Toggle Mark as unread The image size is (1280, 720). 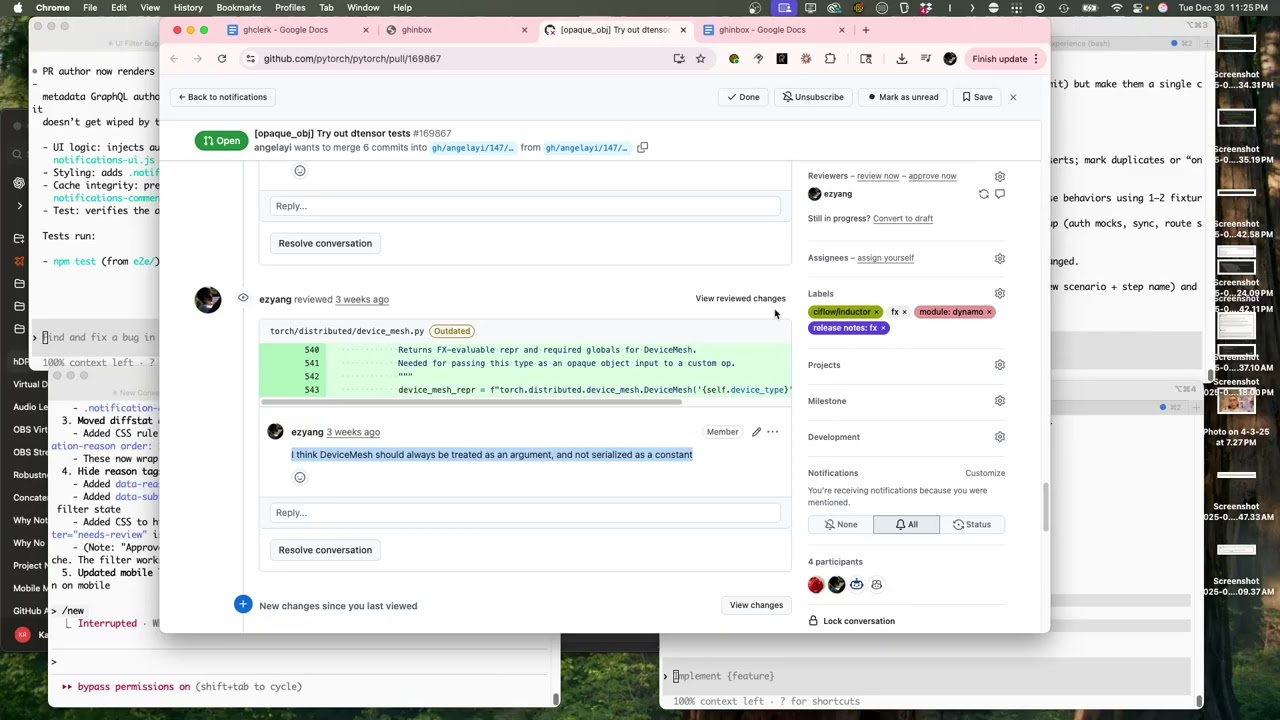pos(903,97)
